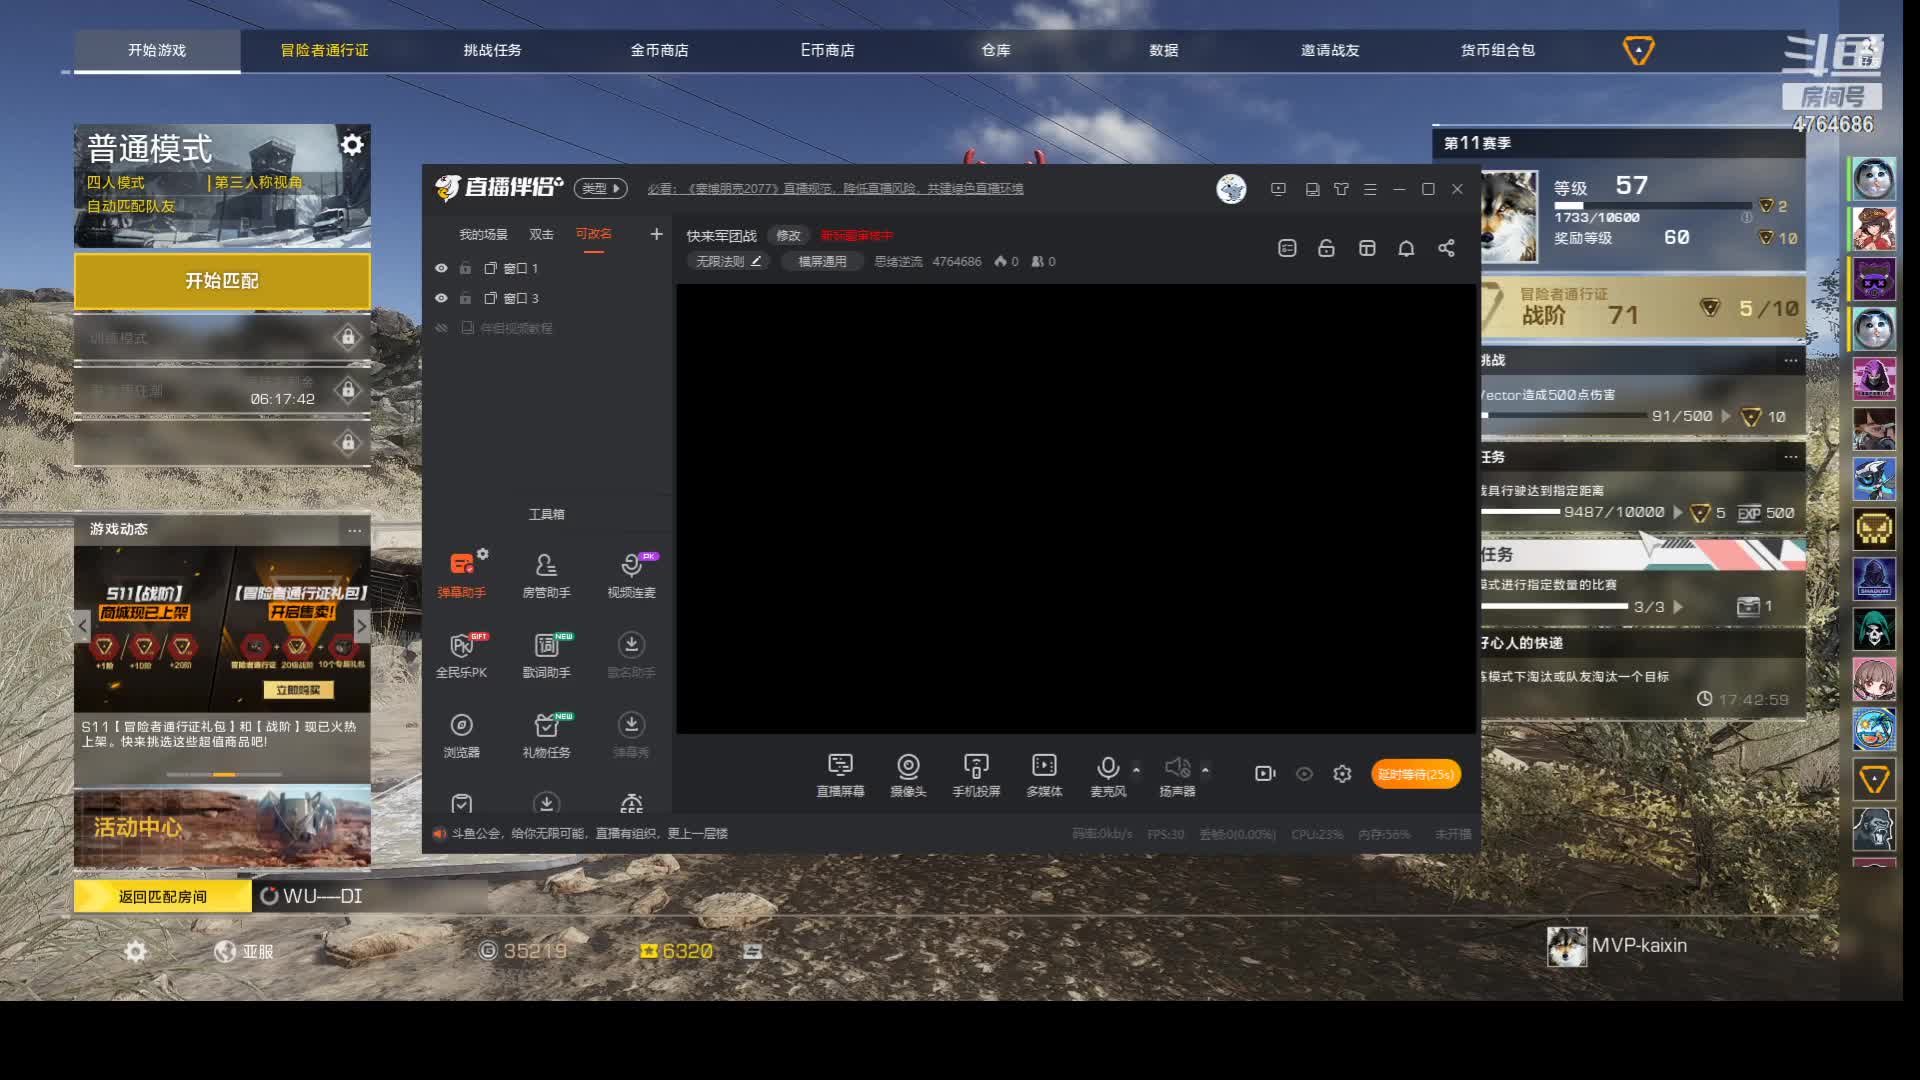
Task: Click 返回匹配房间 button
Action: click(162, 896)
